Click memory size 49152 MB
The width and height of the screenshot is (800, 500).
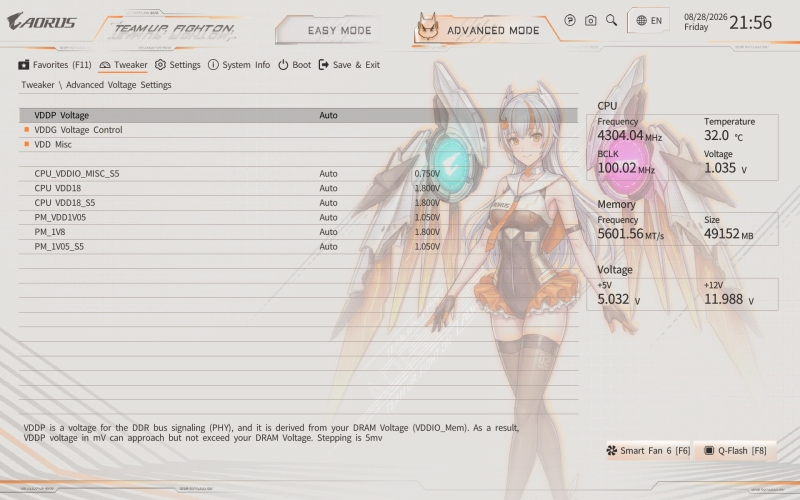coord(729,234)
